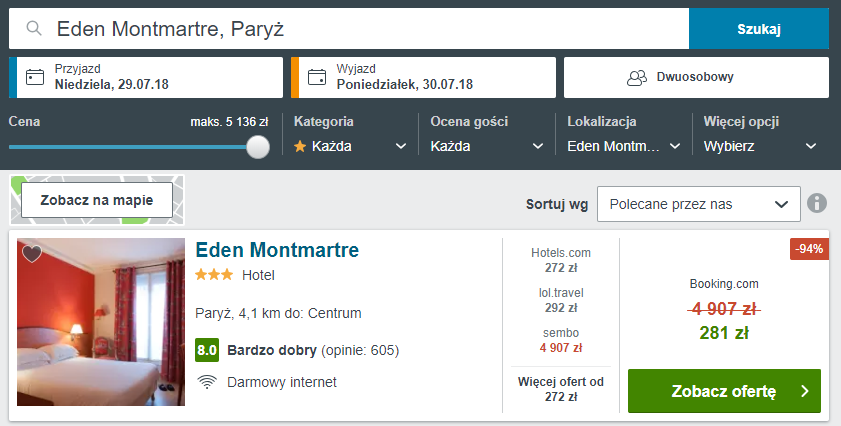The height and width of the screenshot is (426, 841).
Task: Click Bardzo dobry reviews text
Action: coord(313,350)
